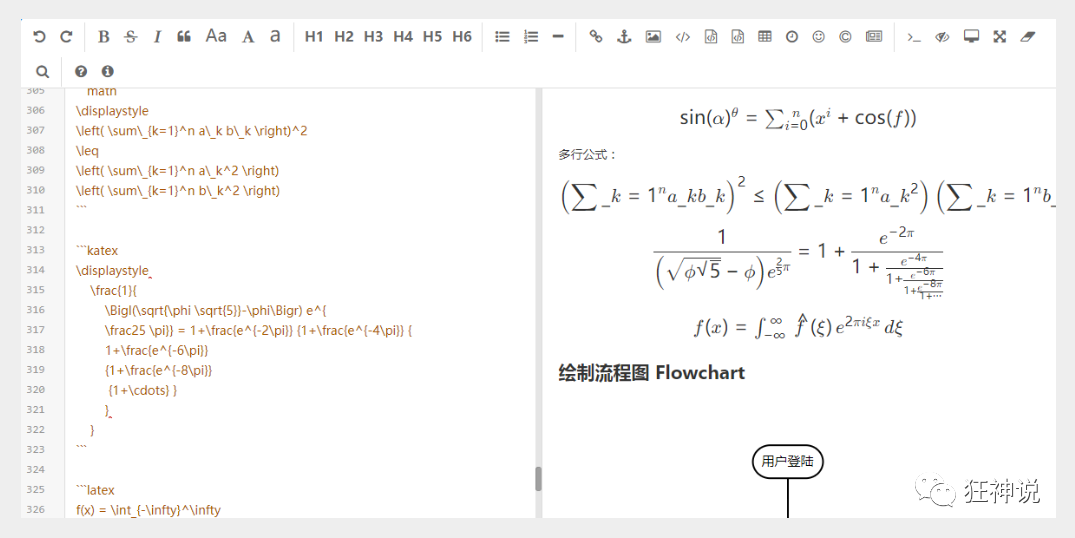Click the "```latex" code fence on line 325
Screen dimensions: 1075x538
point(95,490)
